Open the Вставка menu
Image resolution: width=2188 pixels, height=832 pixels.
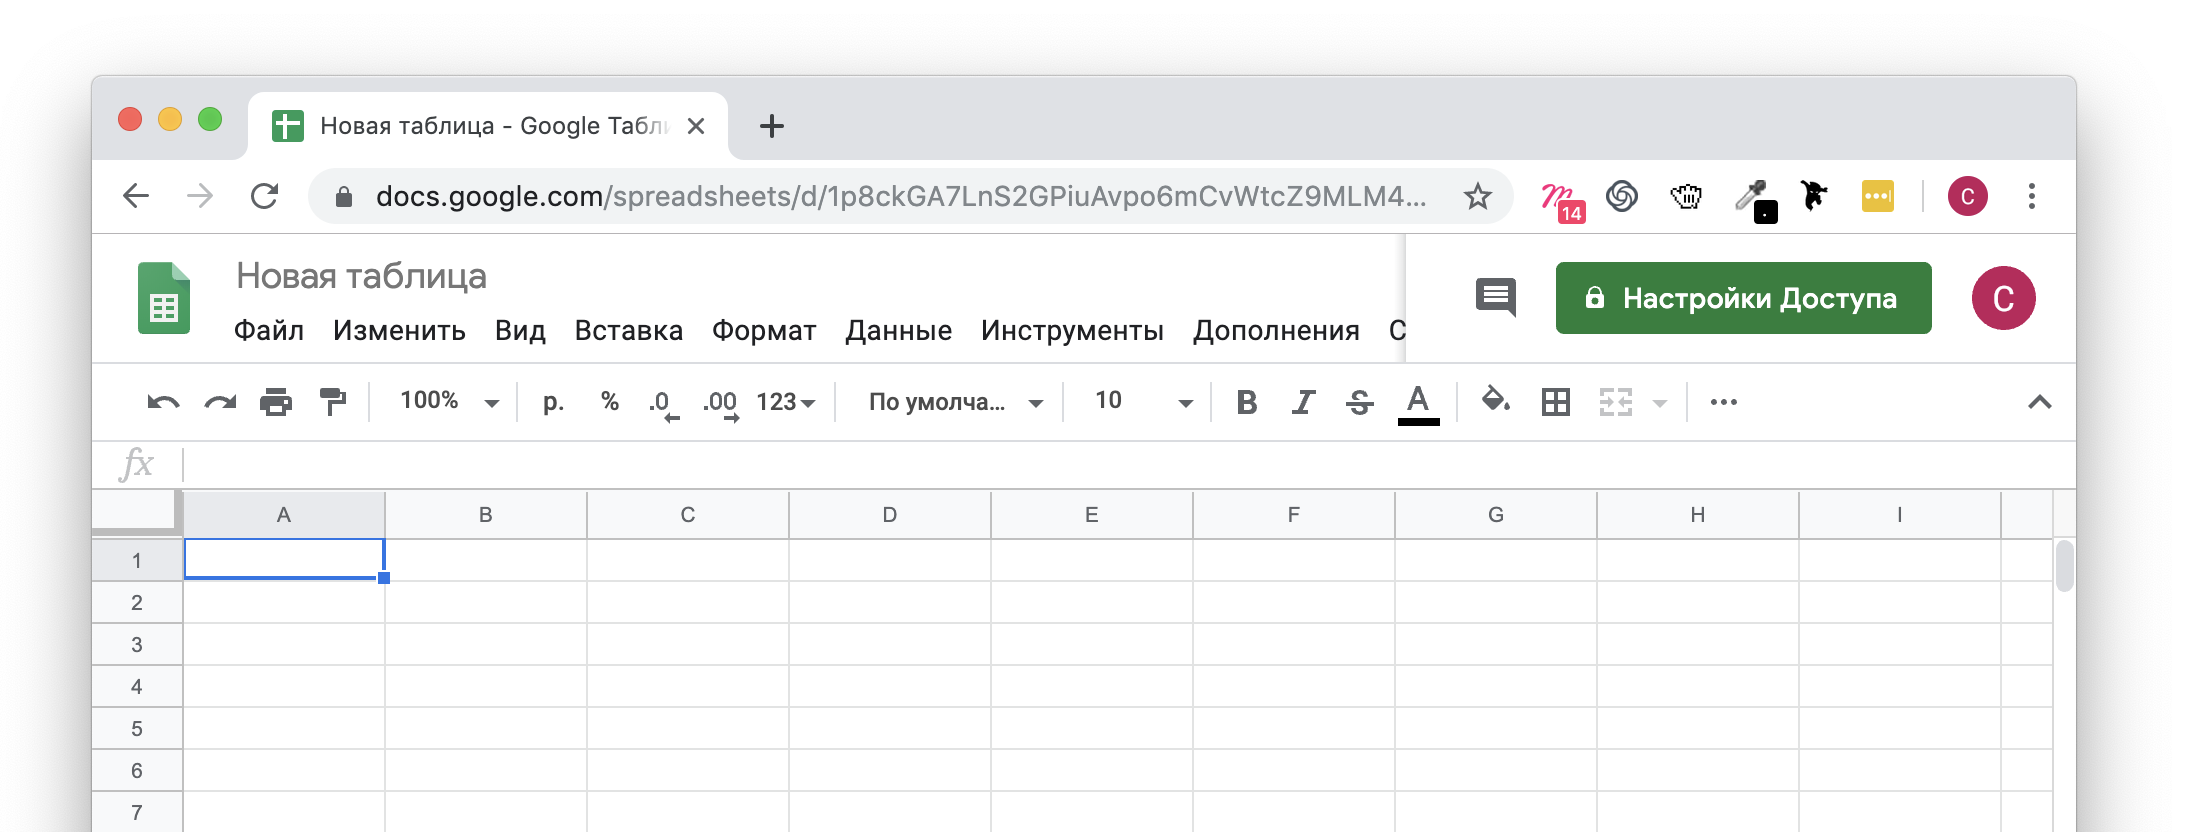[629, 331]
